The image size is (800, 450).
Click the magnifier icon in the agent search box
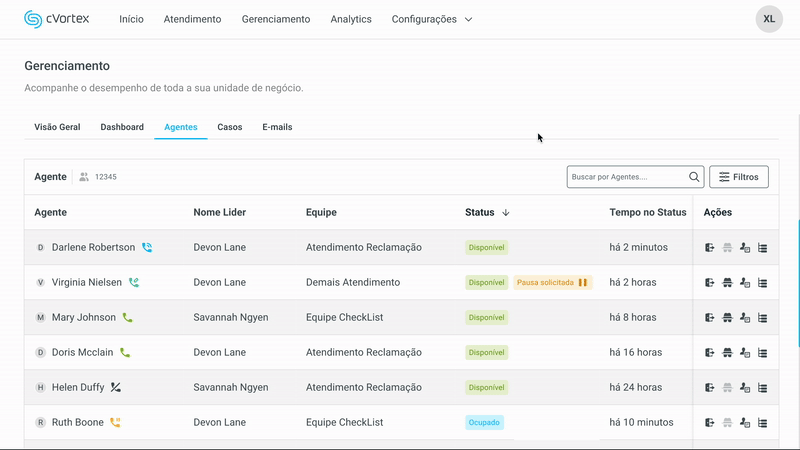694,177
